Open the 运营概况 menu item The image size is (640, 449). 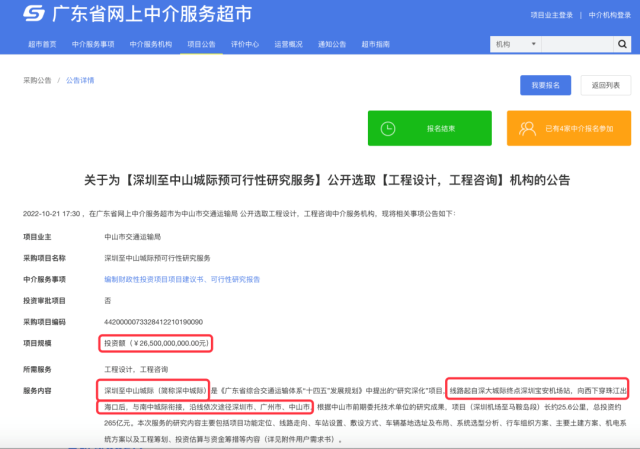tap(289, 44)
